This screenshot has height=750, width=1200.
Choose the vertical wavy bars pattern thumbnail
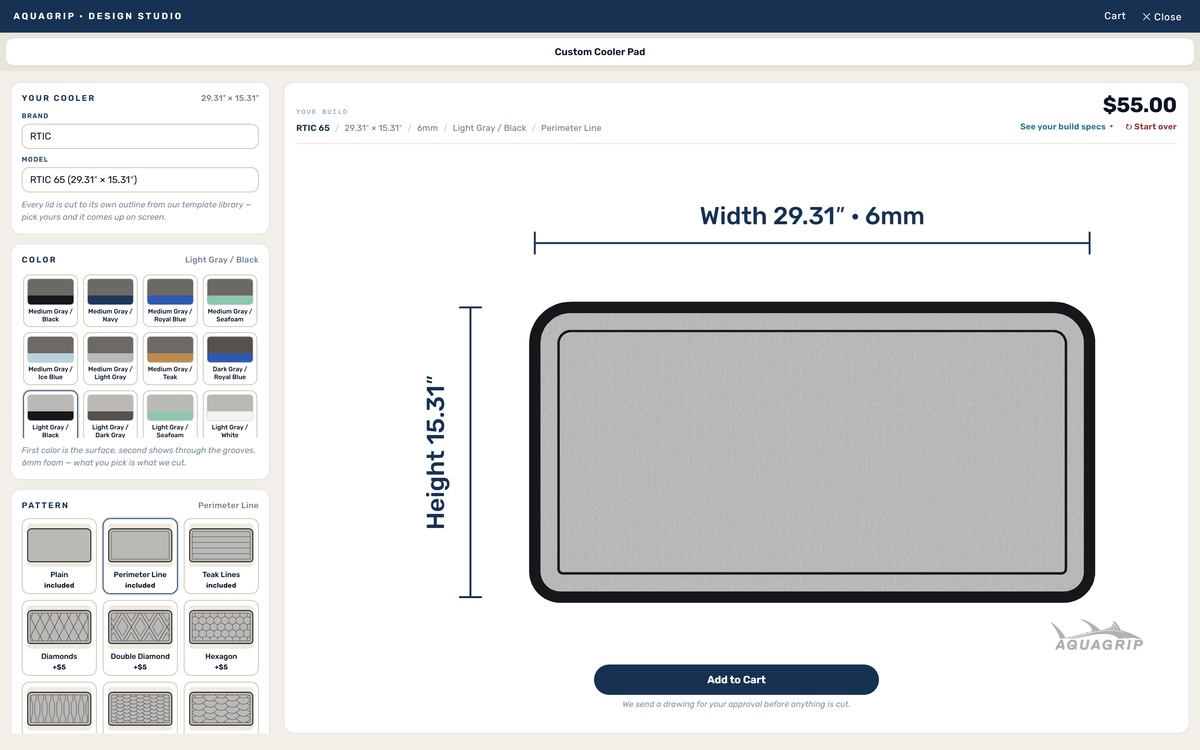pyautogui.click(x=59, y=707)
